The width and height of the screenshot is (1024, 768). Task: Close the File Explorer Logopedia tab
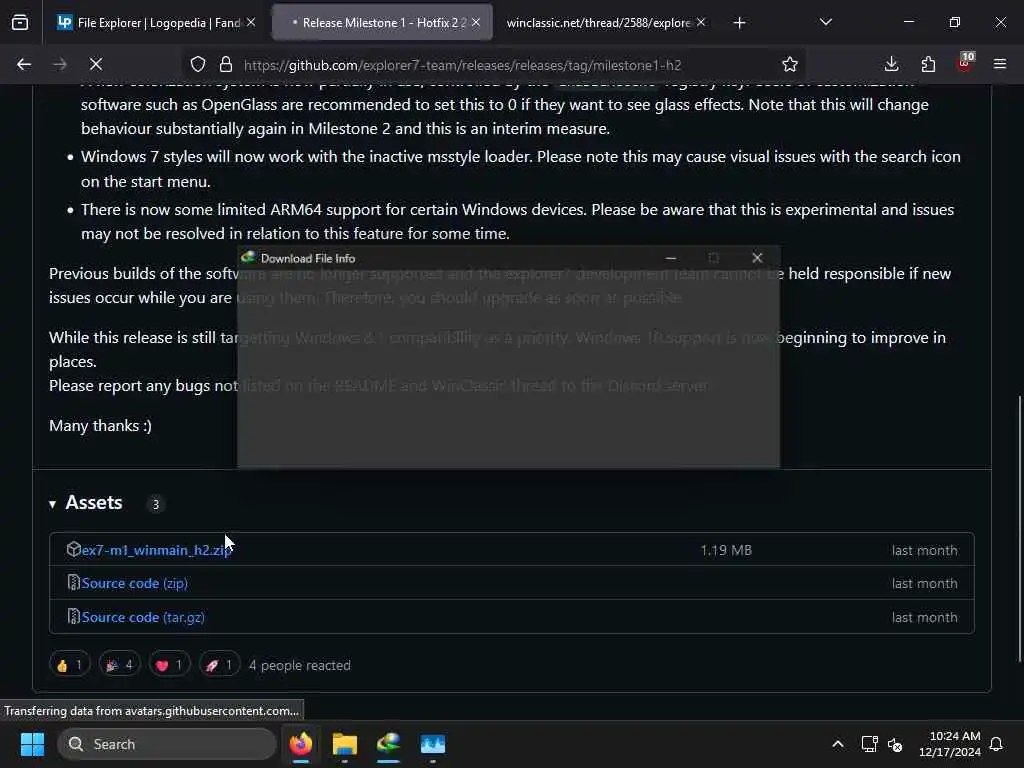251,23
